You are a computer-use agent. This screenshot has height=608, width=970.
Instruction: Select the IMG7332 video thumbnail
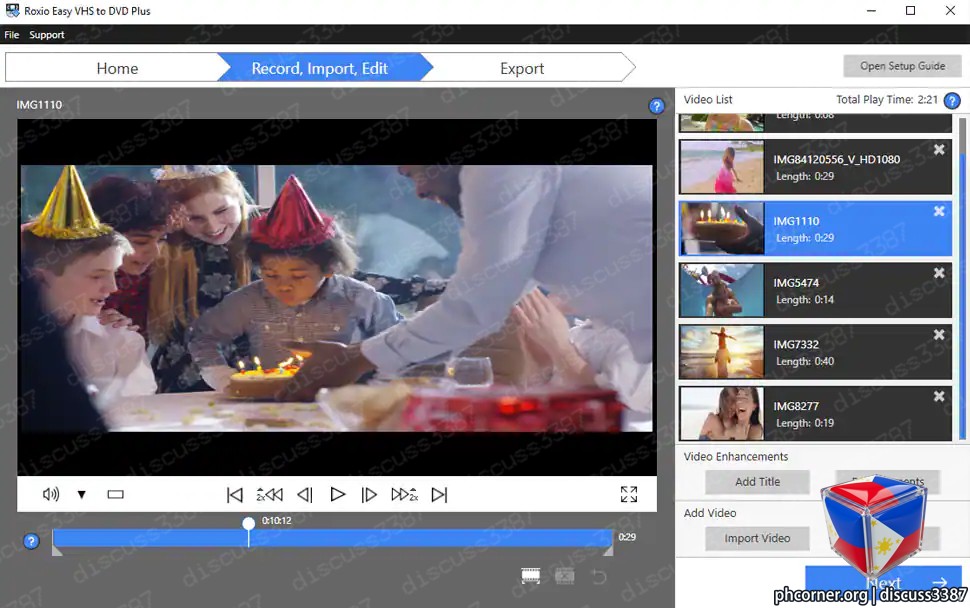(722, 352)
